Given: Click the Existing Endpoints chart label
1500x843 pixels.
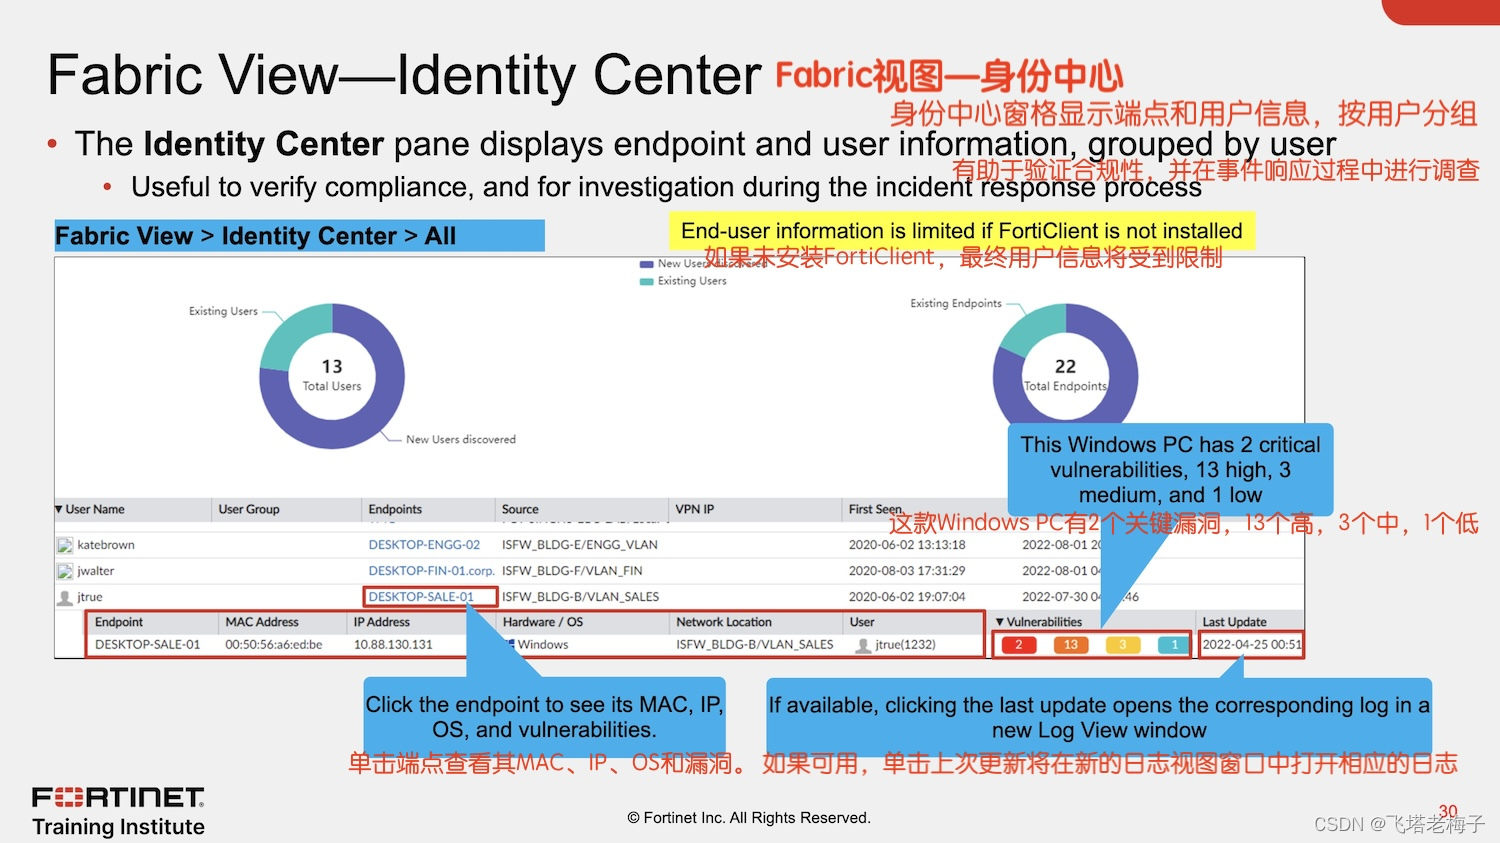Looking at the screenshot, I should point(956,303).
